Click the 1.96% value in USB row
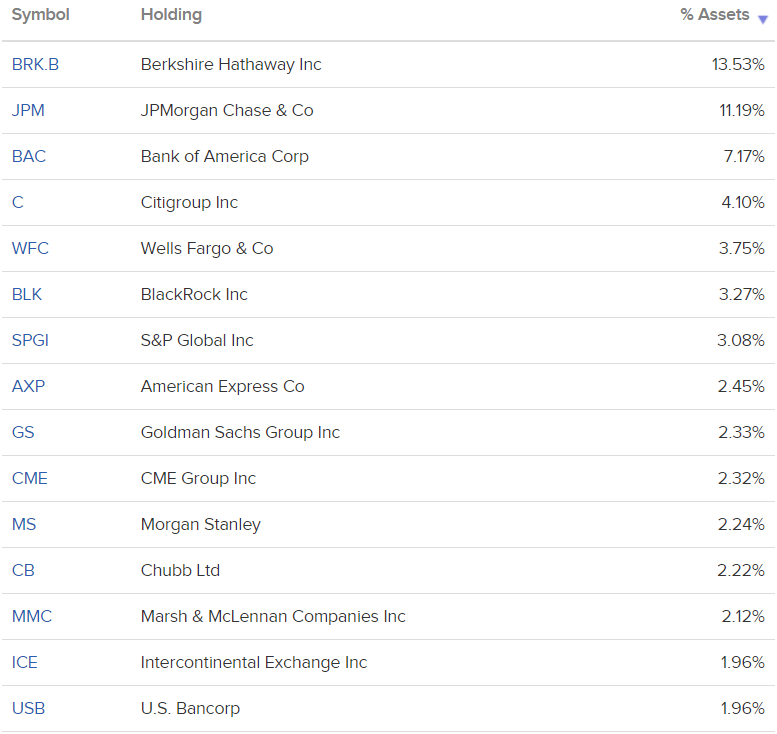The width and height of the screenshot is (777, 734). click(x=743, y=708)
